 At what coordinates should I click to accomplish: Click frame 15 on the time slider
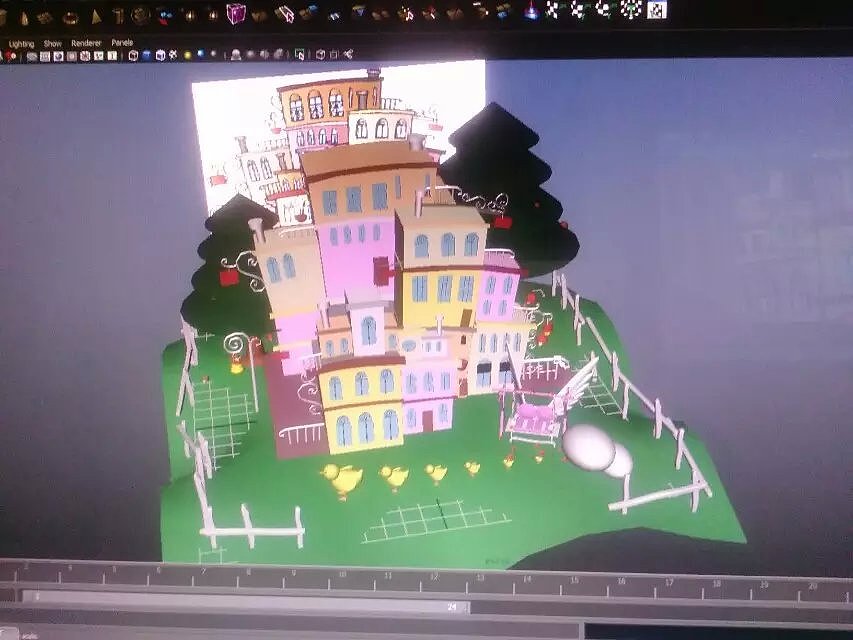(x=574, y=580)
